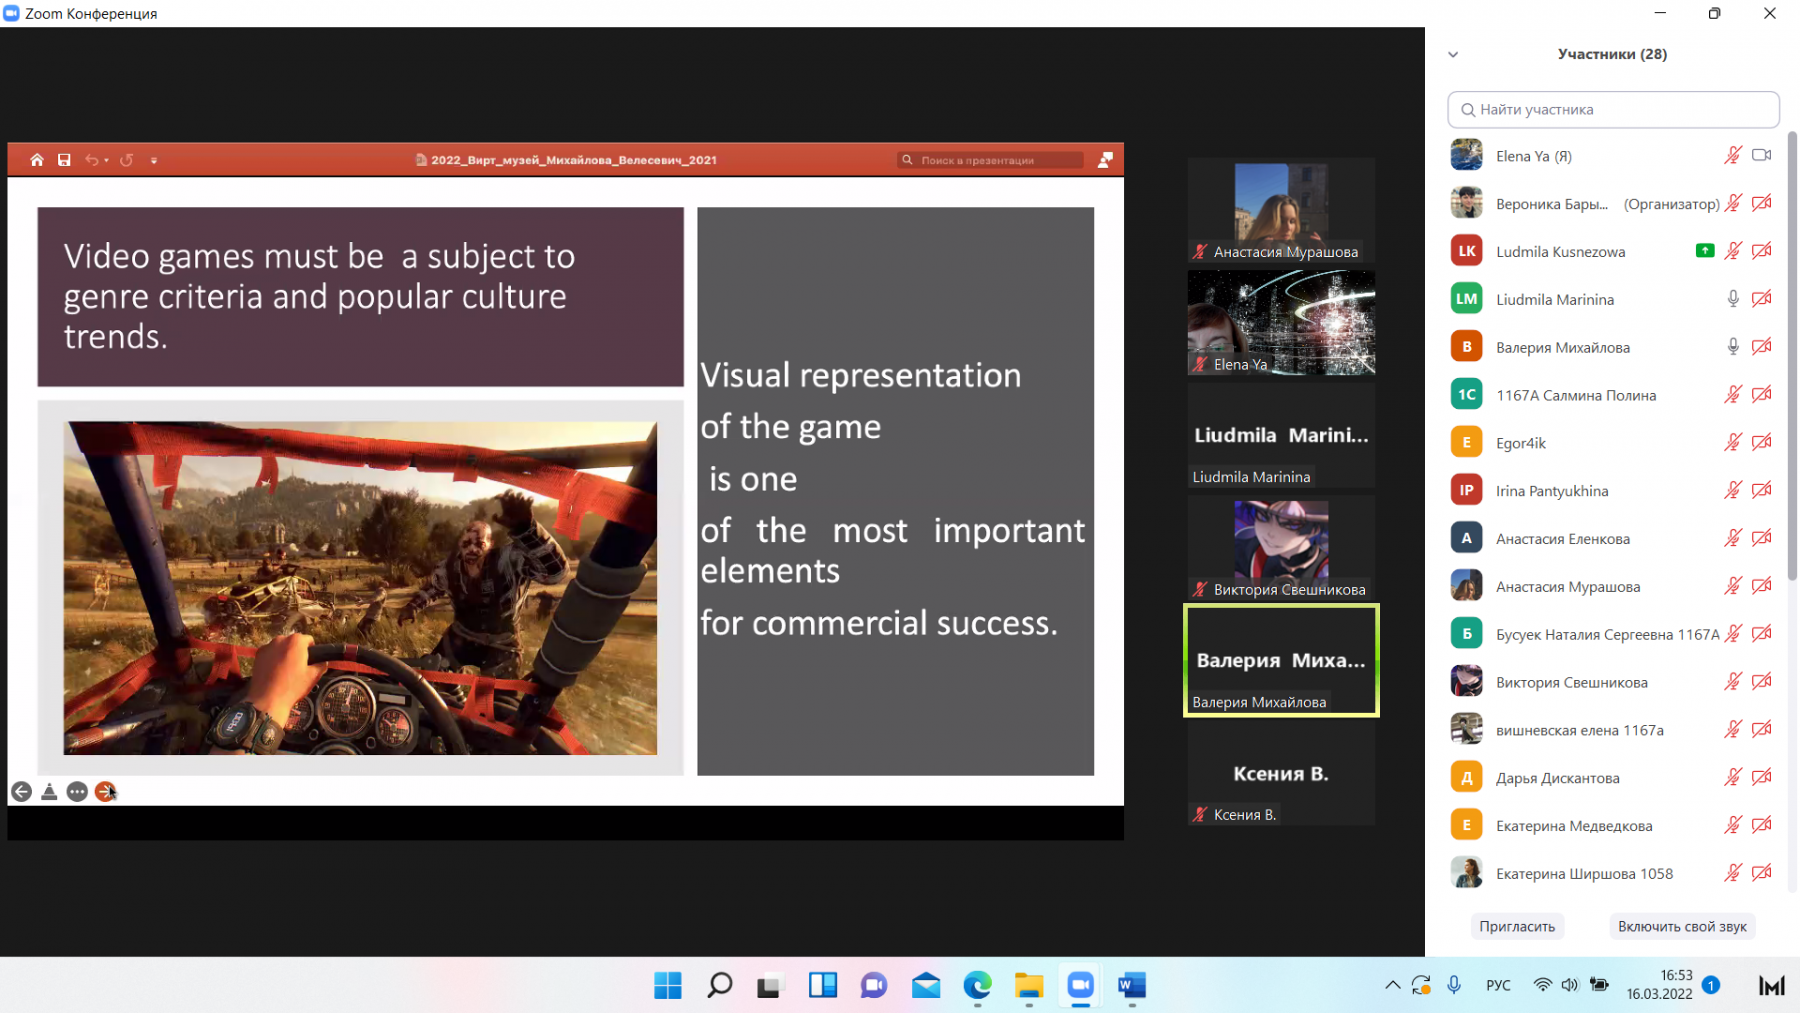The height and width of the screenshot is (1013, 1800).
Task: Select participant вишневская елена 1167а
Action: point(1612,730)
